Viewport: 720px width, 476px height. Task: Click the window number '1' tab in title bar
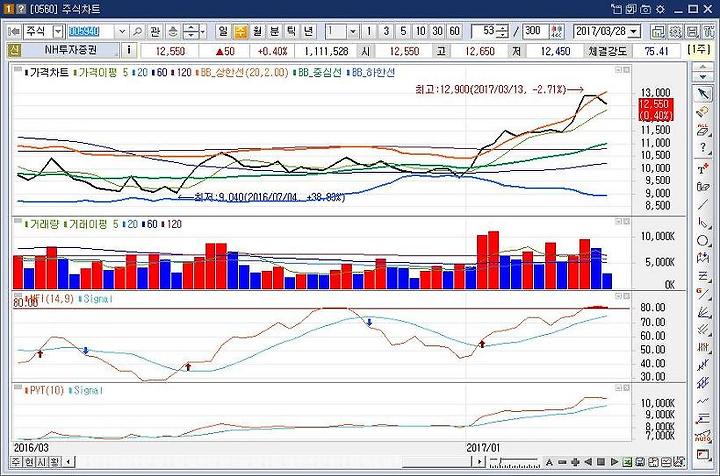(8, 9)
